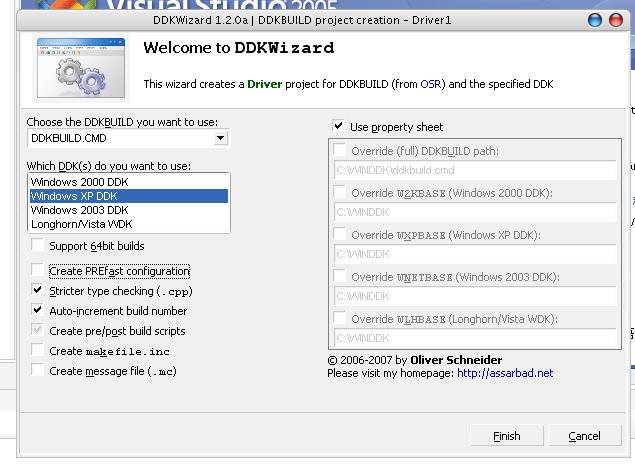635x465 pixels.
Task: Uncheck Stricter type checking (.cpp)
Action: click(x=38, y=290)
